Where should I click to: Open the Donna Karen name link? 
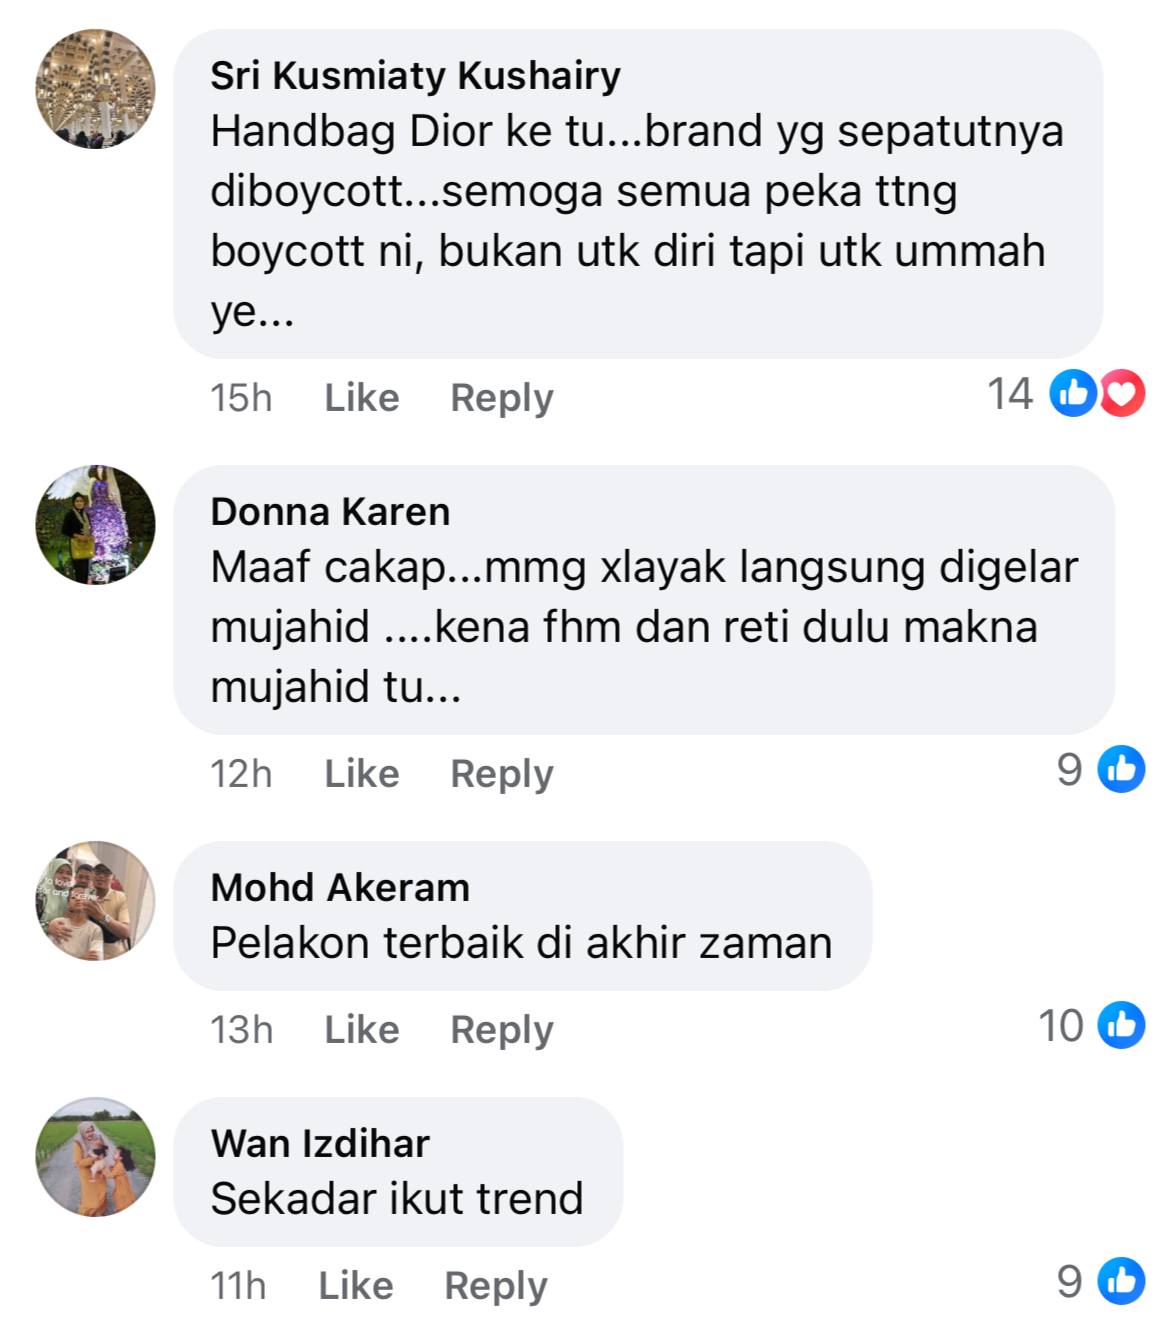[x=330, y=511]
